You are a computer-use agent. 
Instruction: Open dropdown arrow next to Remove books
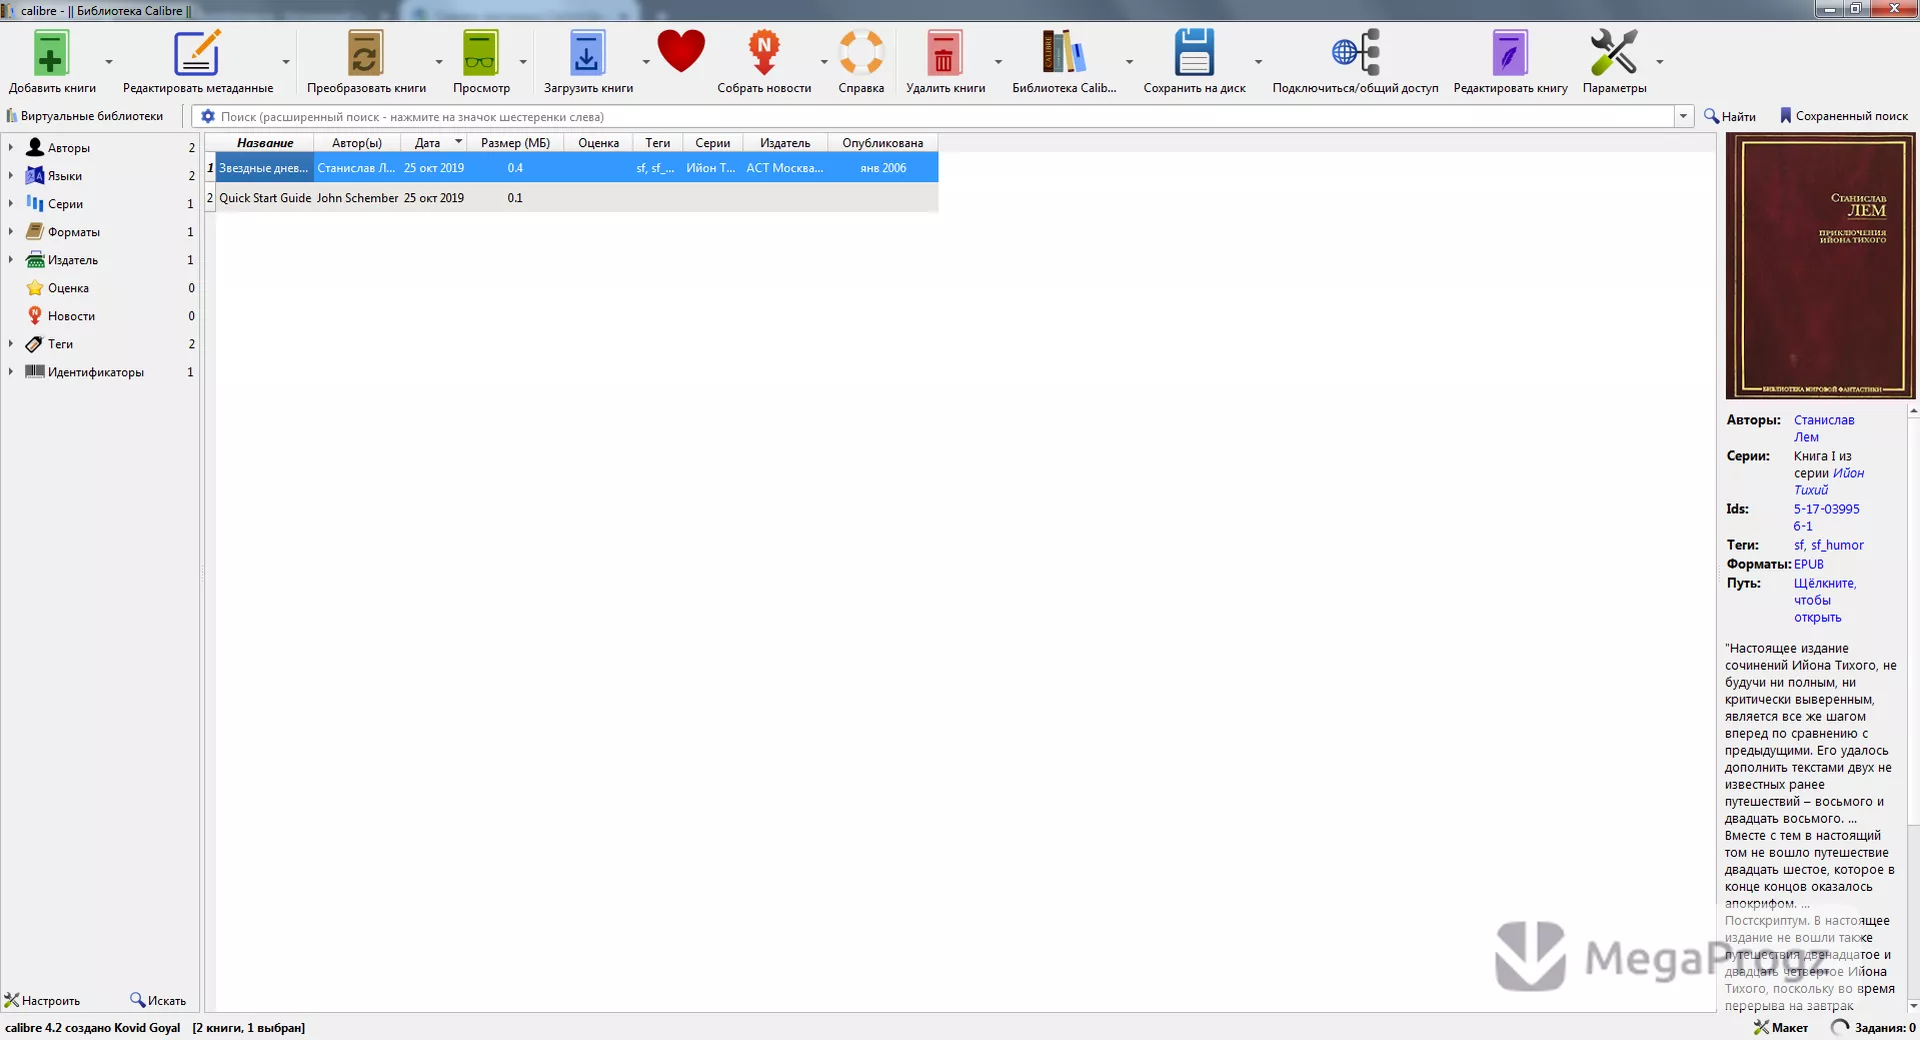(998, 62)
